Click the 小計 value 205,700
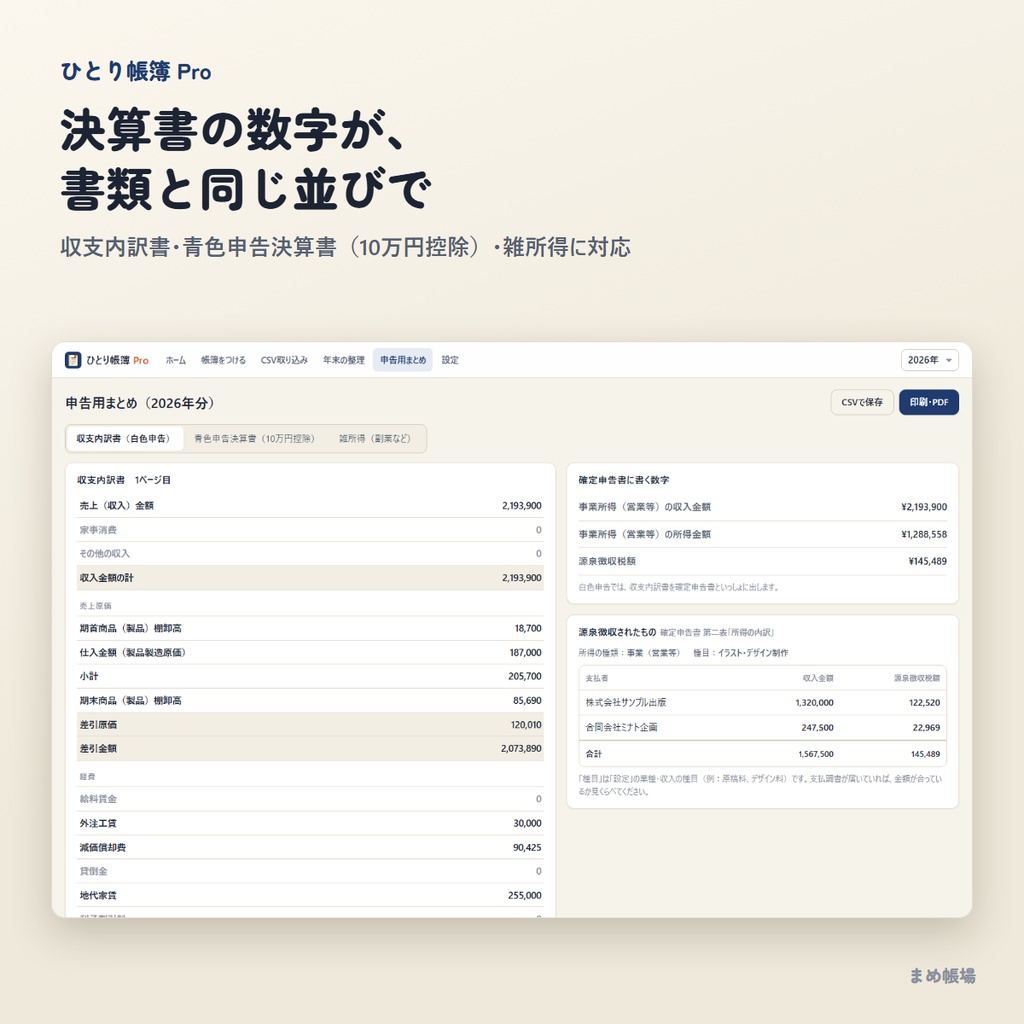This screenshot has height=1024, width=1024. coord(524,676)
